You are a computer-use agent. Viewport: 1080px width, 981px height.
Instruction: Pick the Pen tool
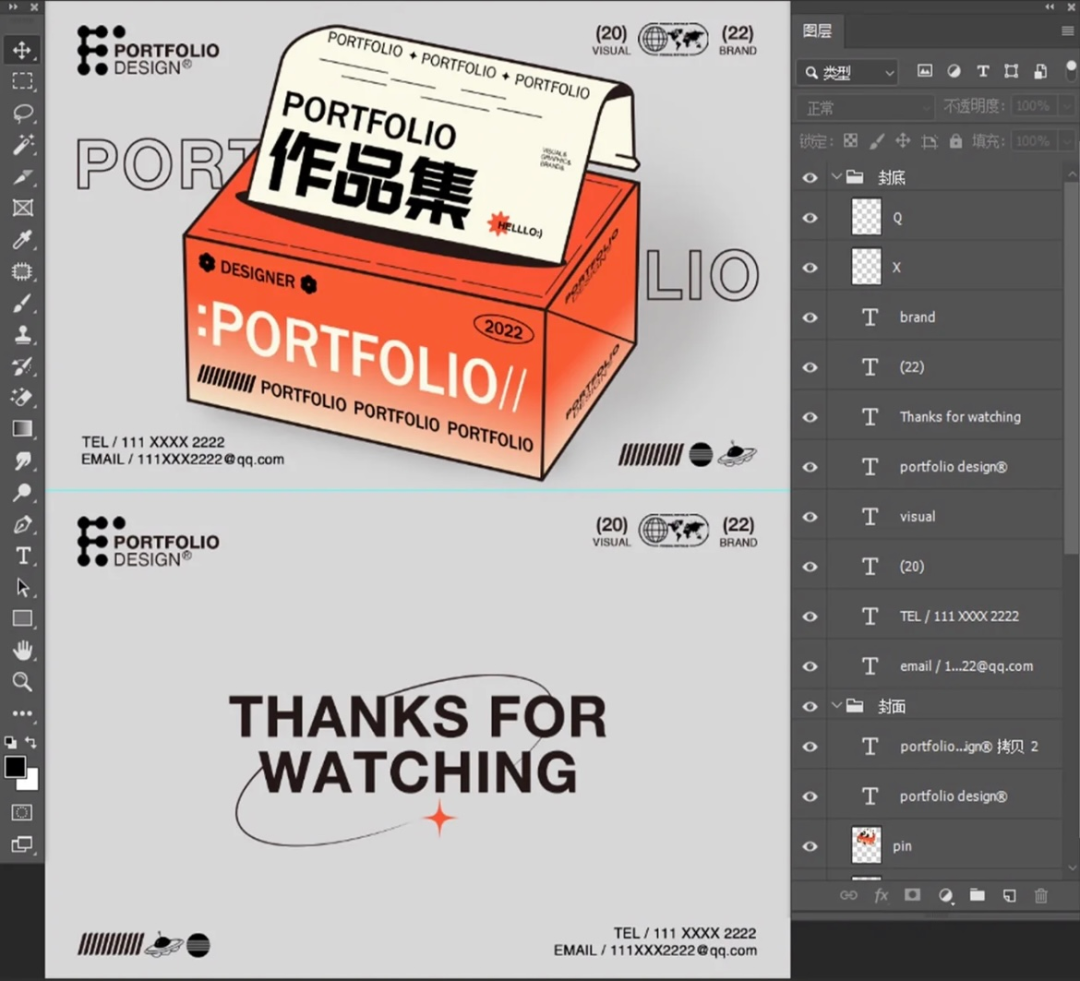(x=22, y=524)
